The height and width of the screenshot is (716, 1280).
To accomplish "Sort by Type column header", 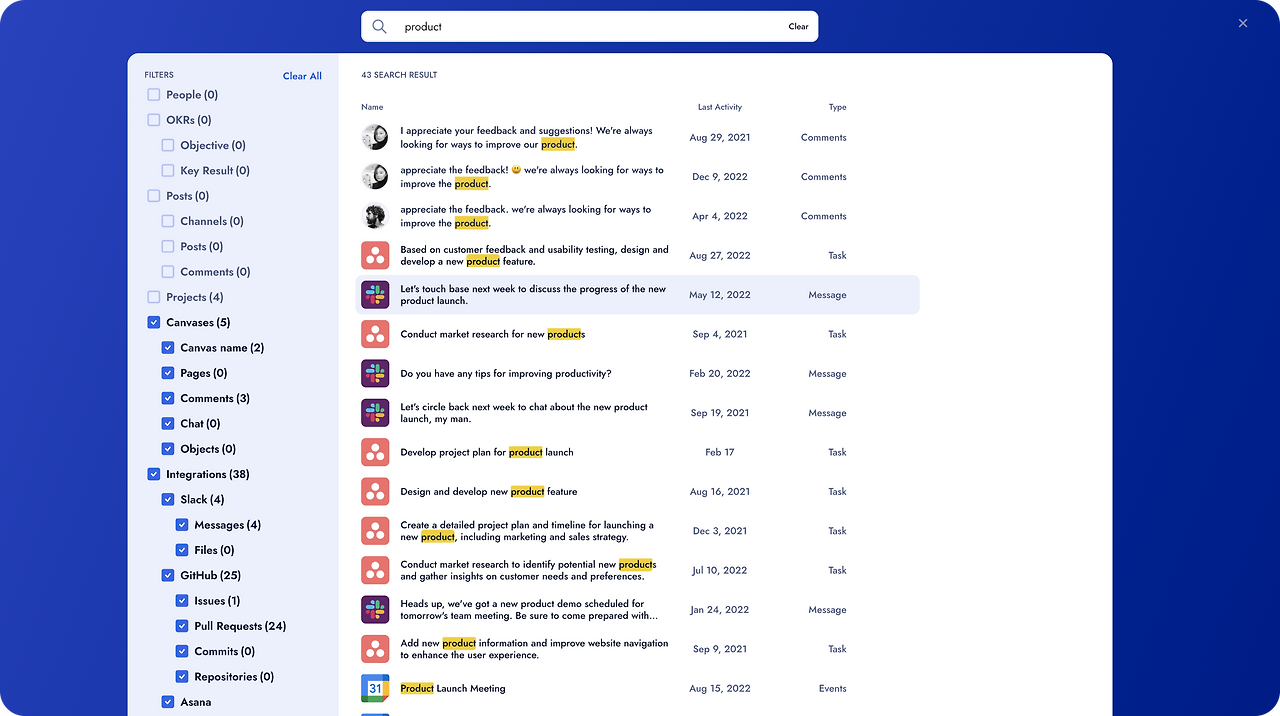I will click(x=838, y=107).
